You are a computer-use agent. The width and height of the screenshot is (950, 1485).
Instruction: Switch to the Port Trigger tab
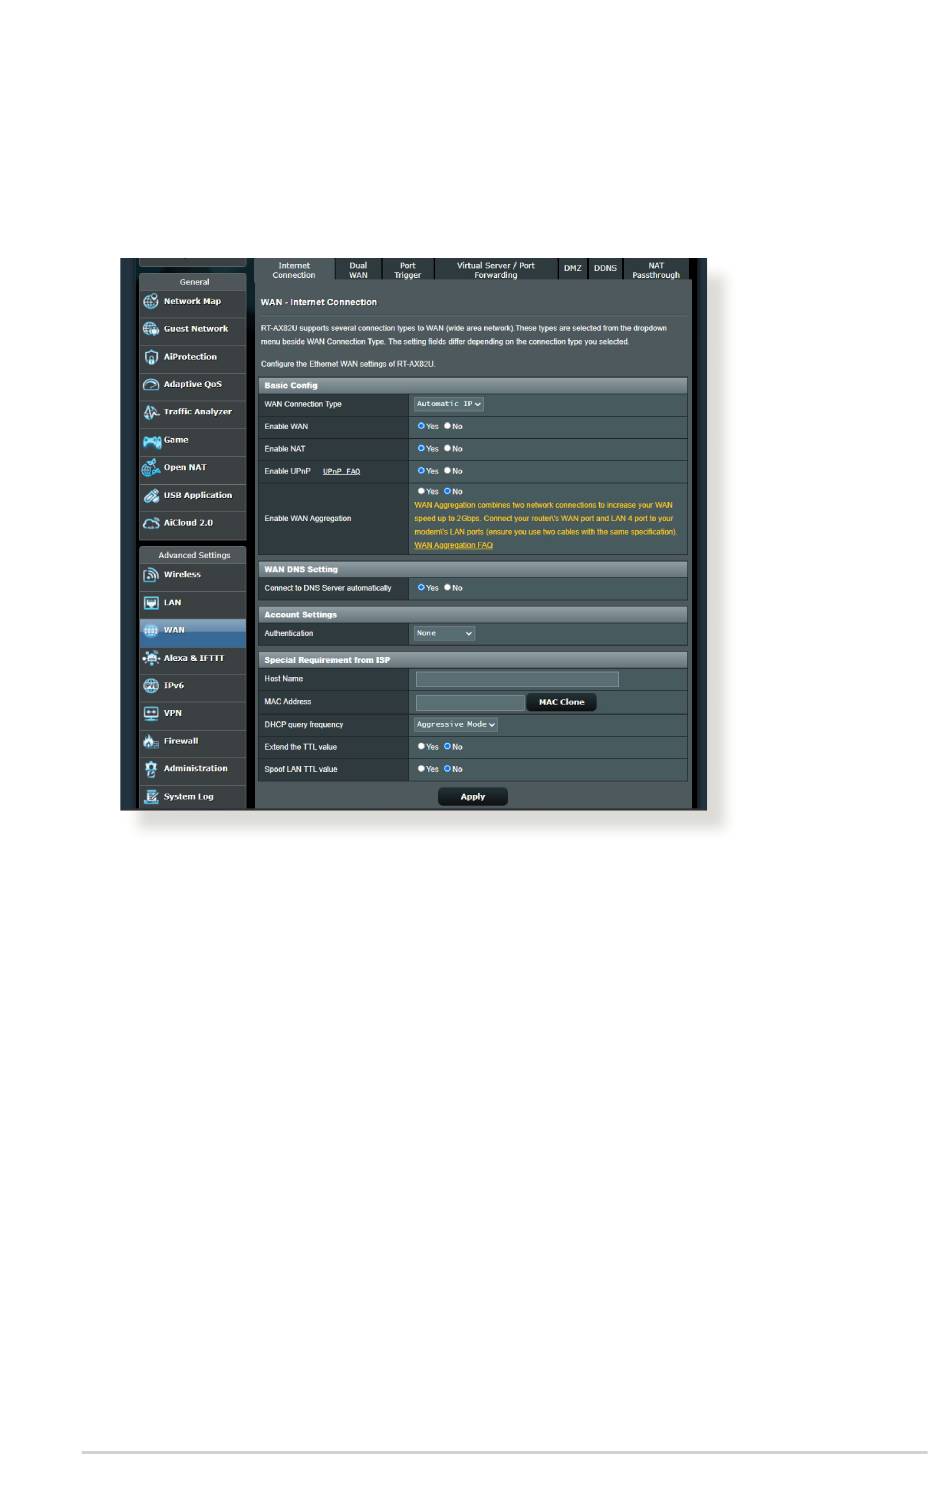pos(408,270)
